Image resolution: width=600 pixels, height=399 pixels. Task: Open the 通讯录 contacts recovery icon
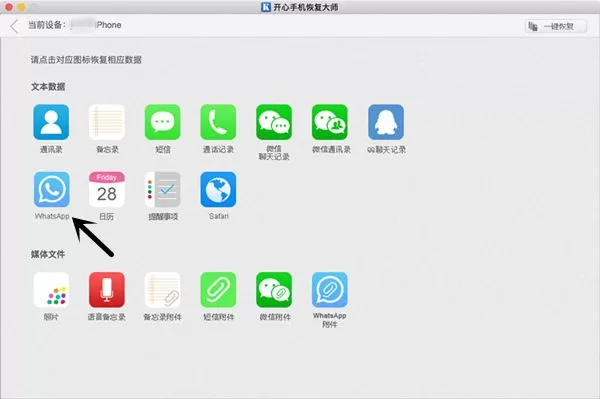(51, 122)
